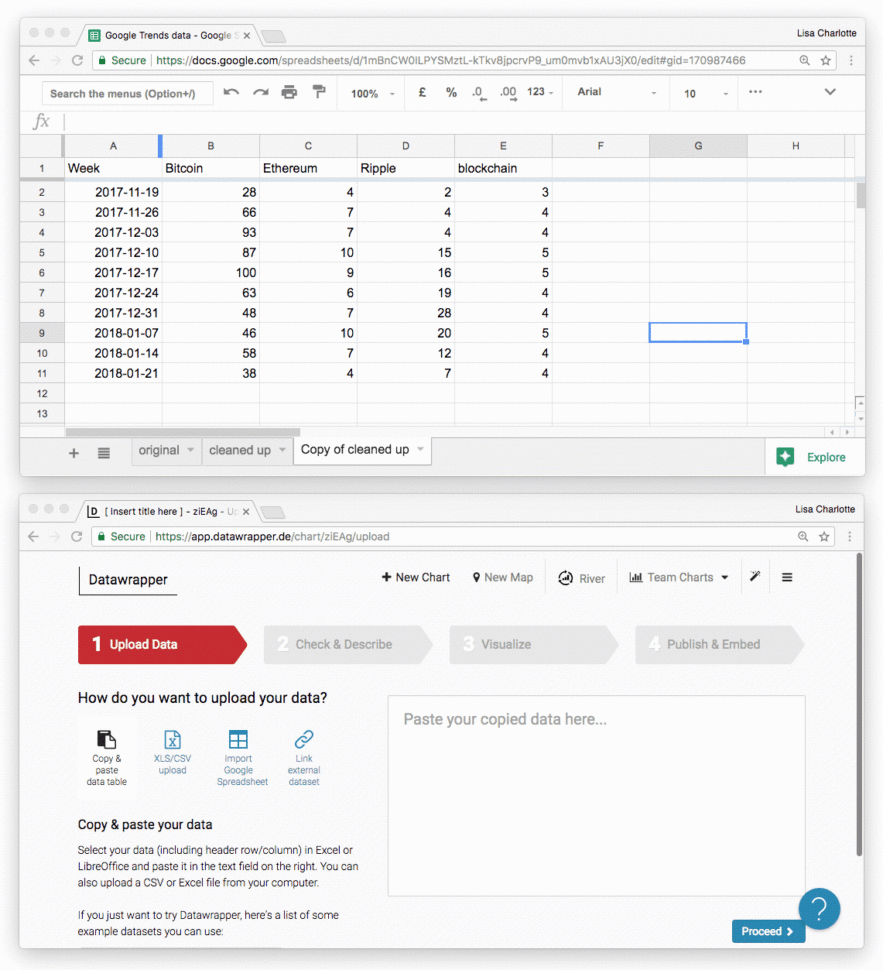The height and width of the screenshot is (970, 883).
Task: Click the data paste text field
Action: (x=595, y=795)
